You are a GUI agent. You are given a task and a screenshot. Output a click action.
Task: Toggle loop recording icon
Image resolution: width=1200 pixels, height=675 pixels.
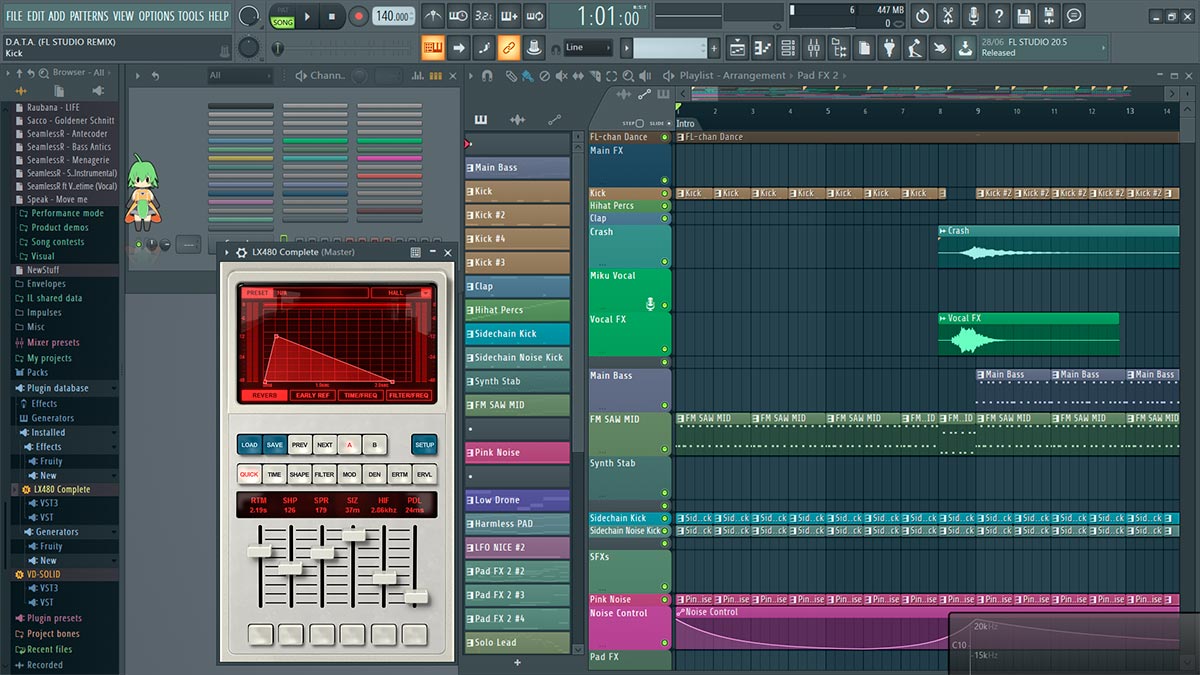(535, 16)
